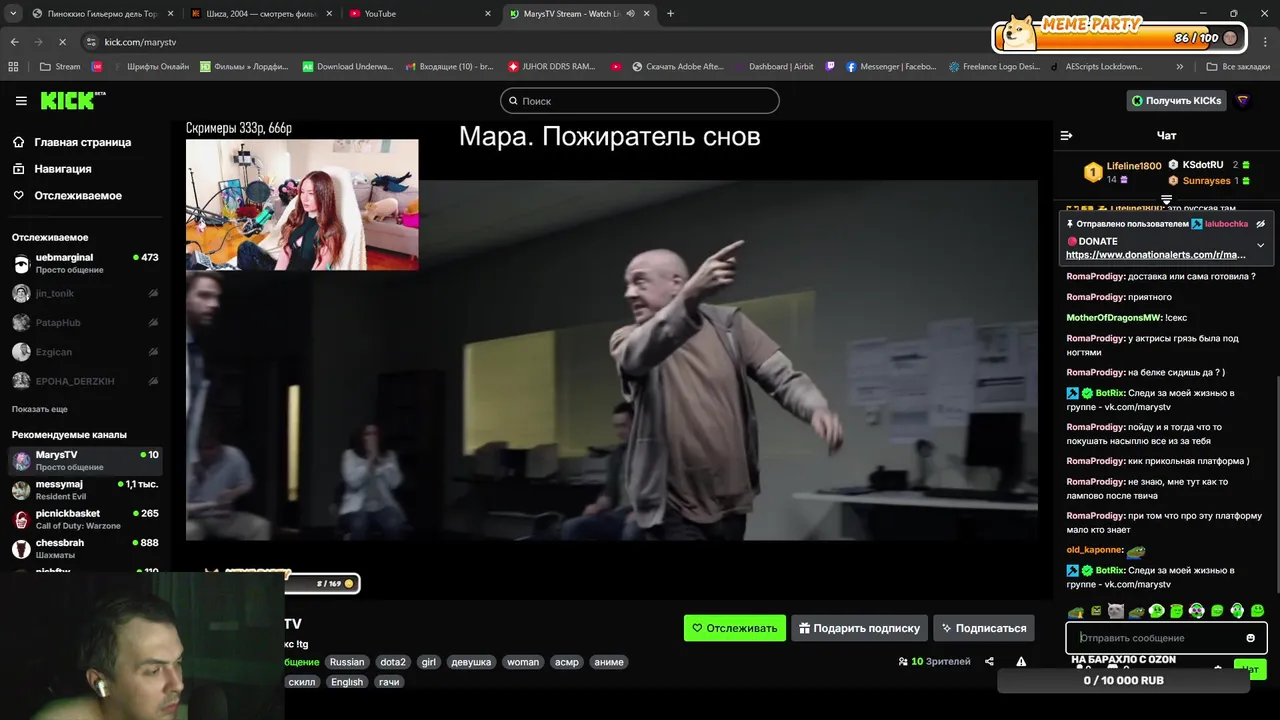This screenshot has height=720, width=1280.
Task: Select the аниме tag
Action: coord(609,662)
